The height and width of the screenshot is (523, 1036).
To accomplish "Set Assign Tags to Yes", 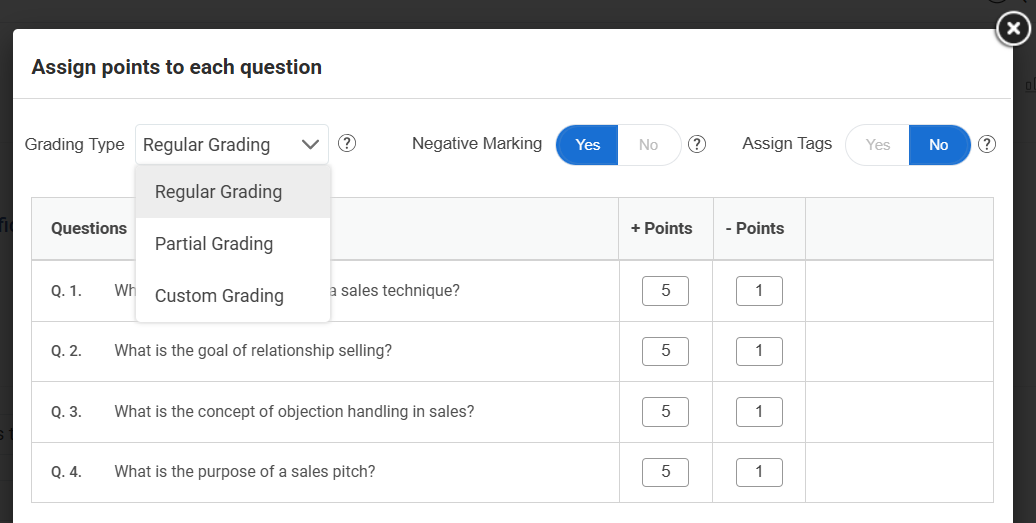I will click(877, 145).
